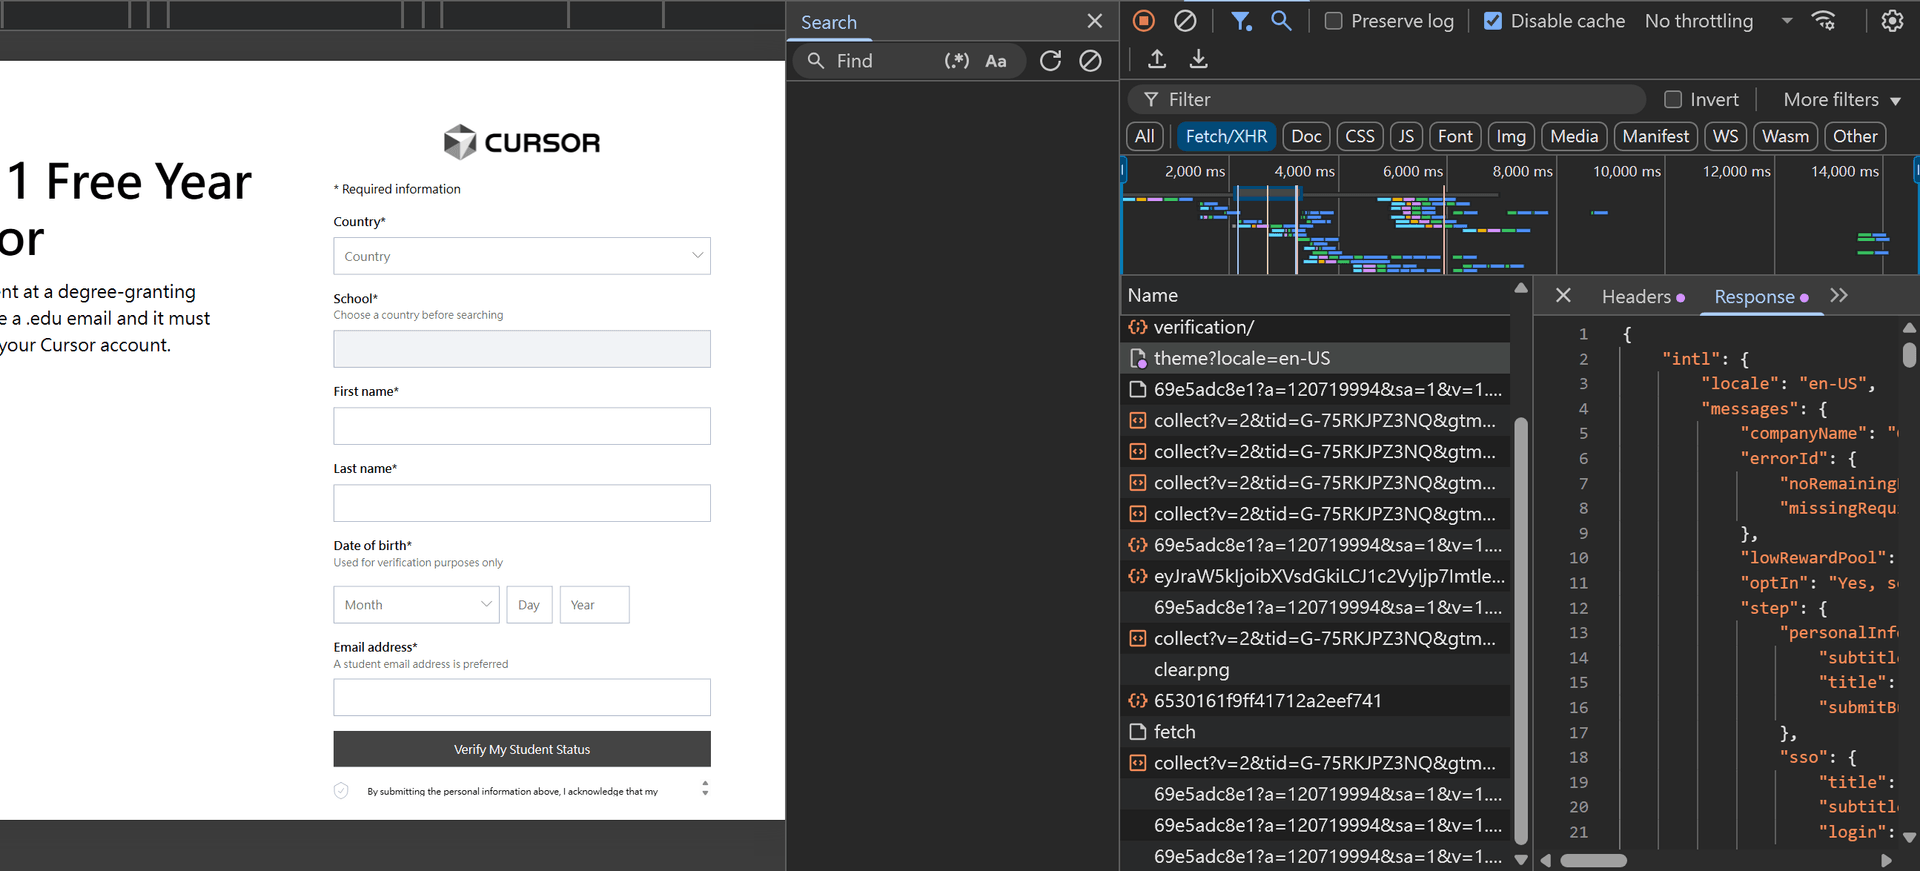Screen dimensions: 1920x871
Task: Click the Email address input
Action: click(522, 697)
